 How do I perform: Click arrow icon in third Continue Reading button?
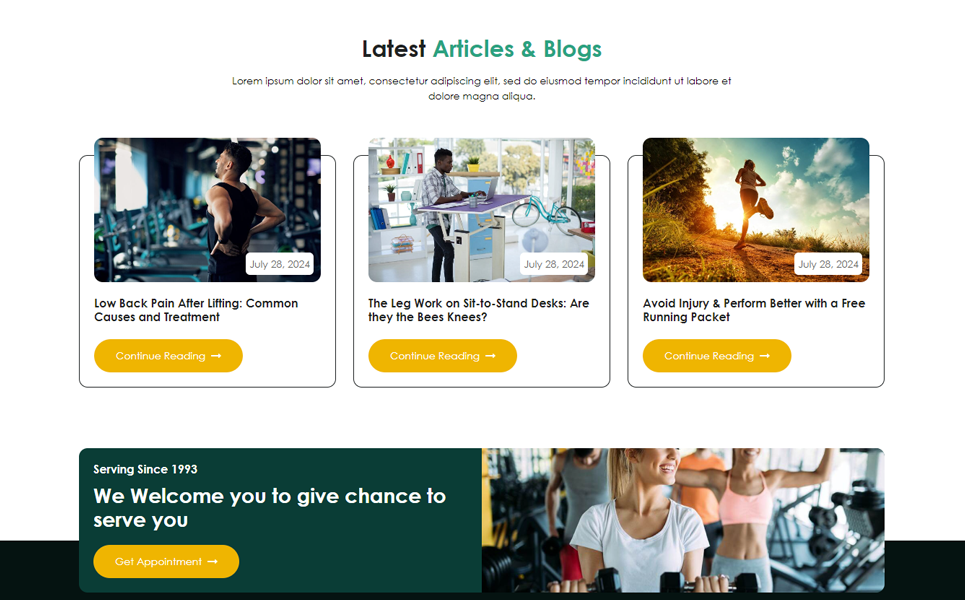pyautogui.click(x=764, y=356)
